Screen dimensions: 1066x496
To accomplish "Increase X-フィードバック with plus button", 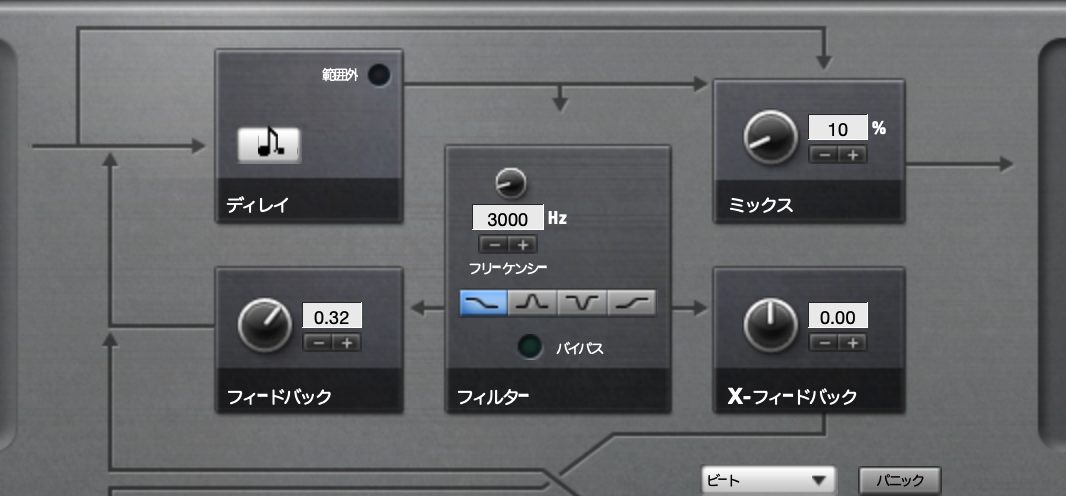I will click(853, 342).
